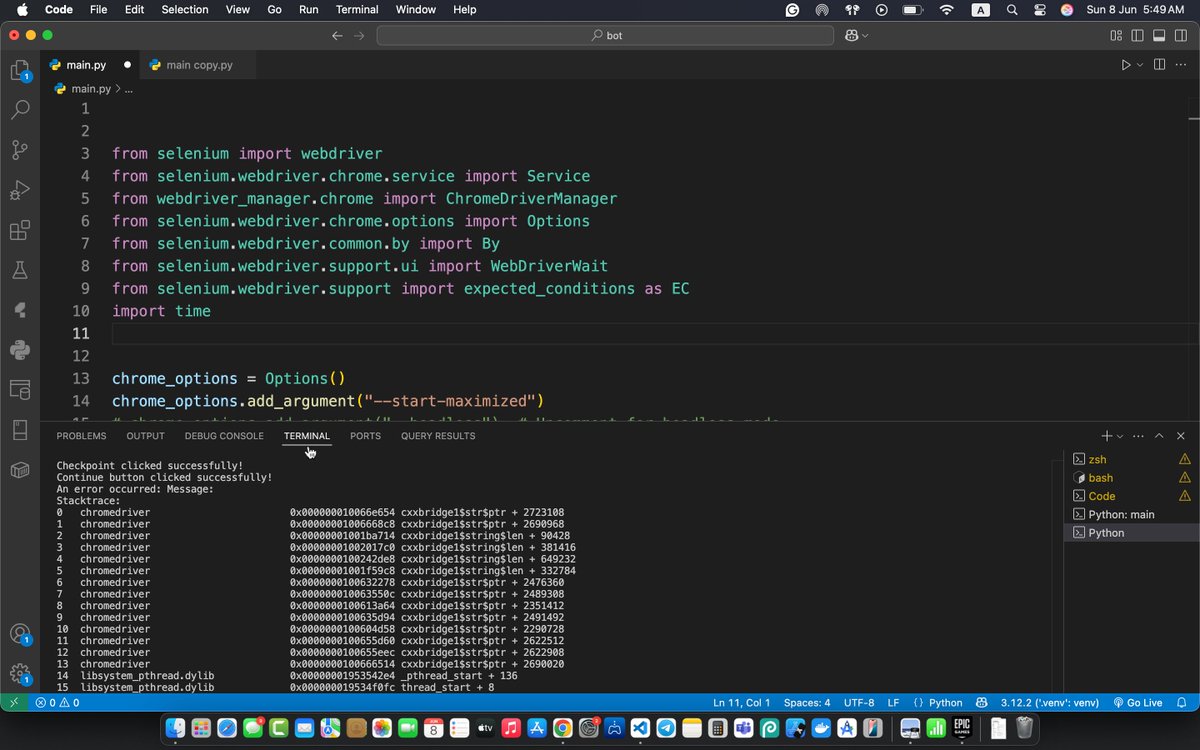Open terminal panel ellipsis menu
The image size is (1200, 750).
pos(1137,436)
